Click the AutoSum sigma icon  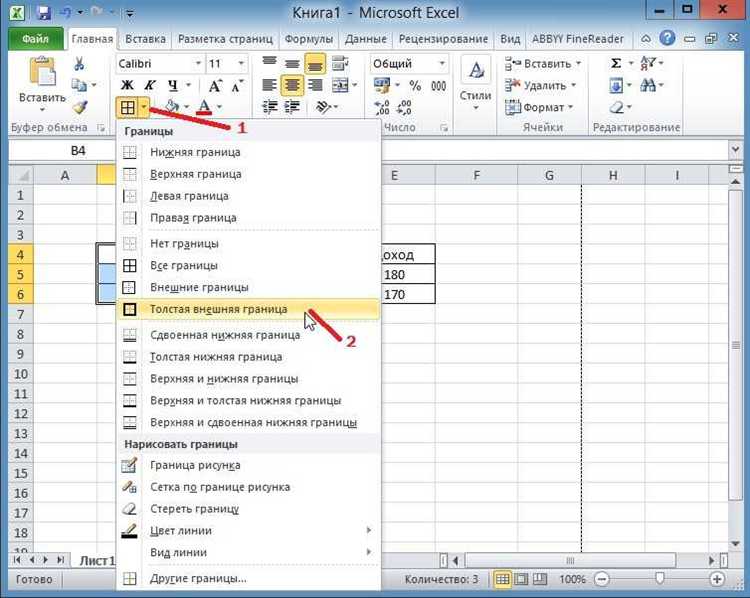616,63
